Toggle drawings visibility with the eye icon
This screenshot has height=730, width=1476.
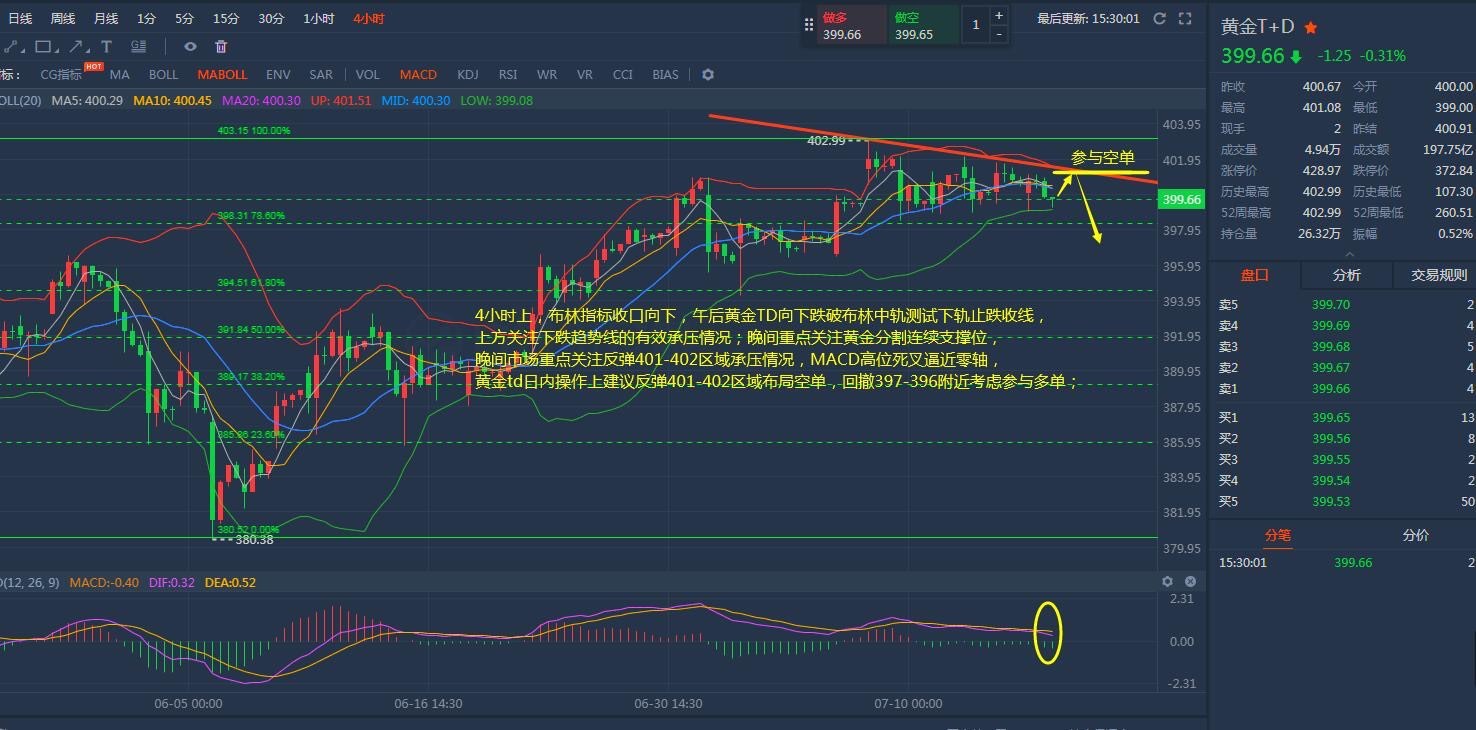[x=190, y=46]
